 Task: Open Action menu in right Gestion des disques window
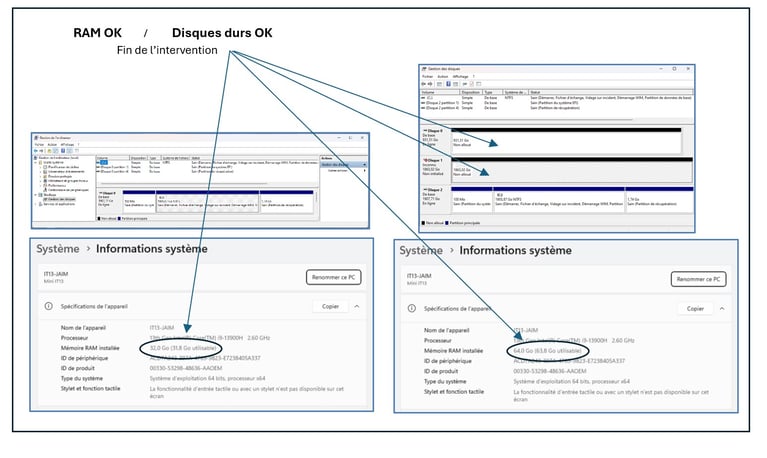443,76
